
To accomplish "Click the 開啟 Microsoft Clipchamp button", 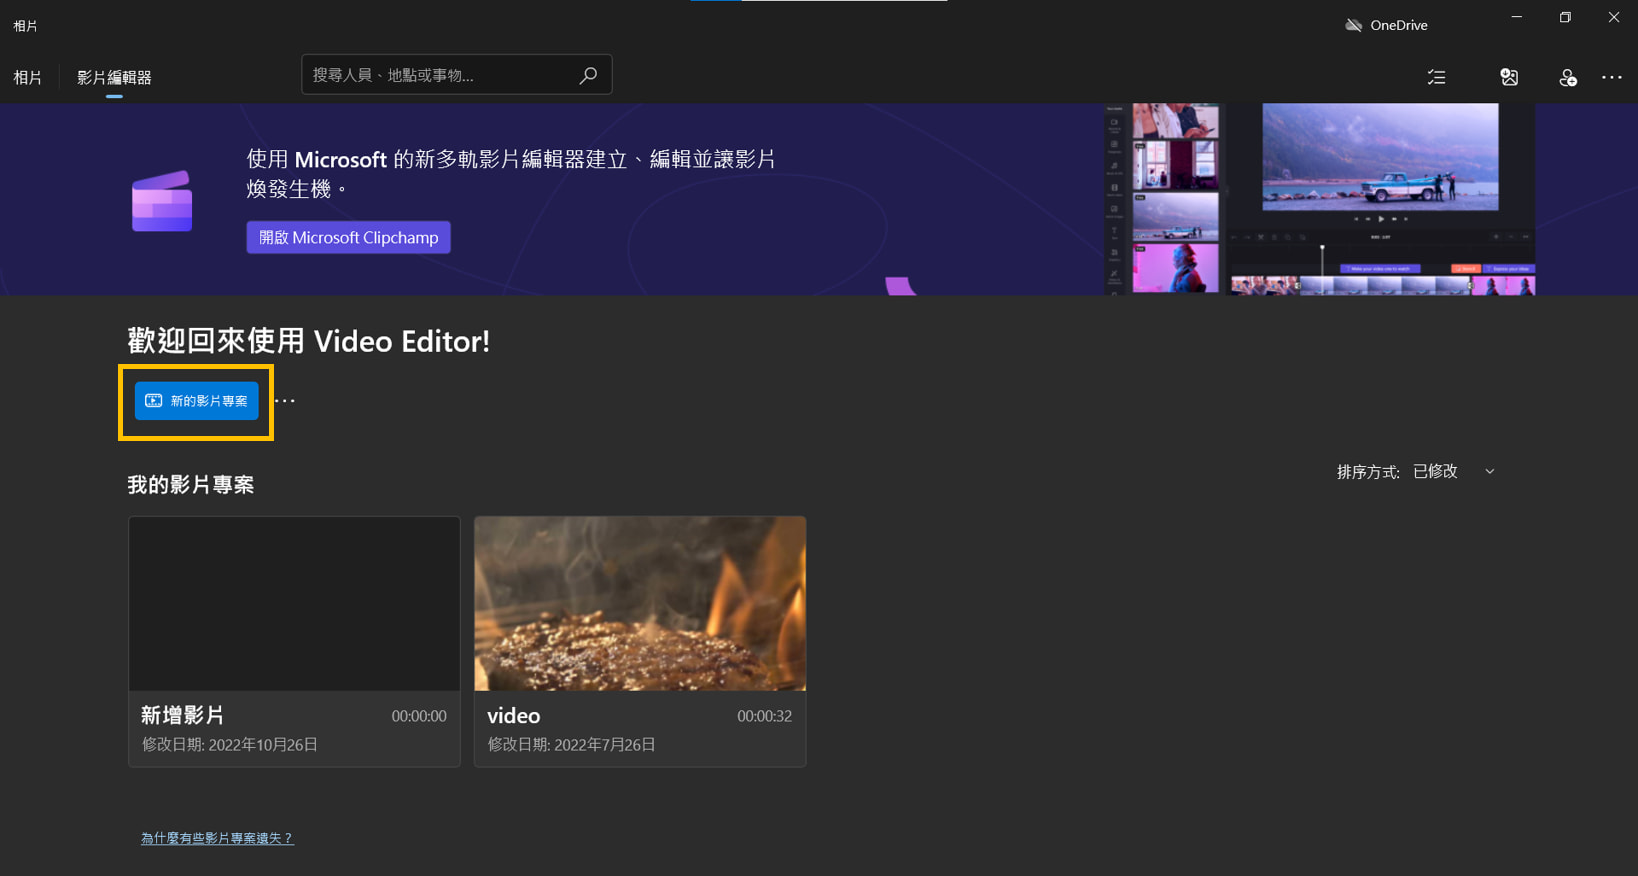I will [348, 237].
